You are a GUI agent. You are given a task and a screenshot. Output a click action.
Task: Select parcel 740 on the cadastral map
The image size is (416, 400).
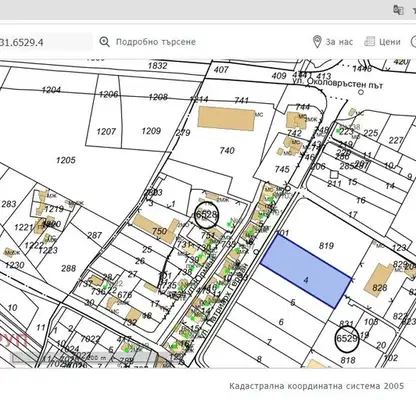(227, 151)
